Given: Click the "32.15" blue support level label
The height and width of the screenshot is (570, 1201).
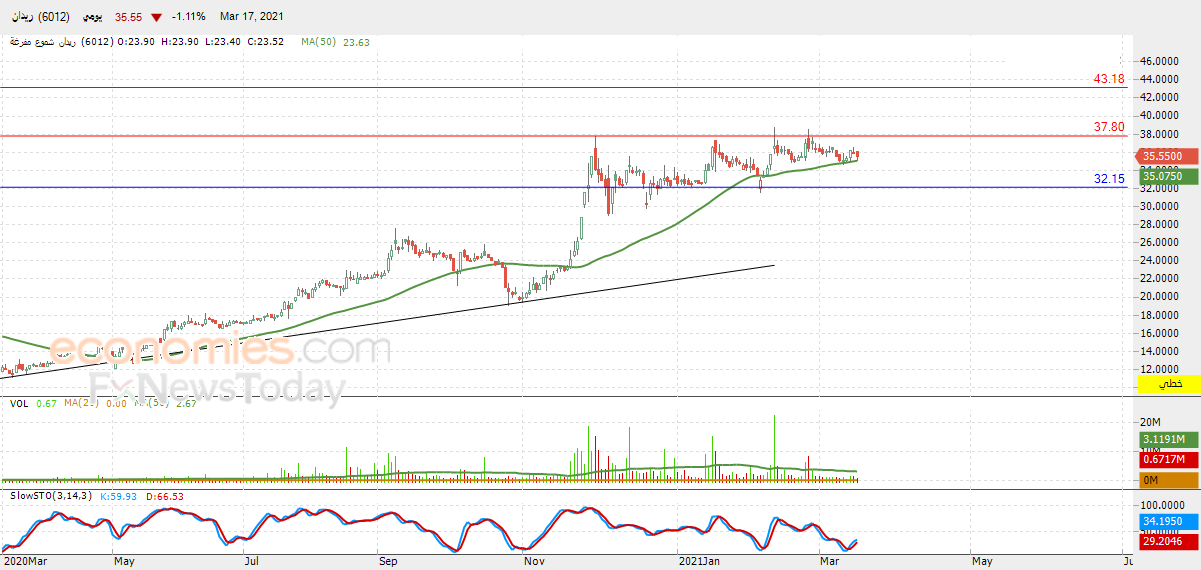Looking at the screenshot, I should pos(1109,178).
